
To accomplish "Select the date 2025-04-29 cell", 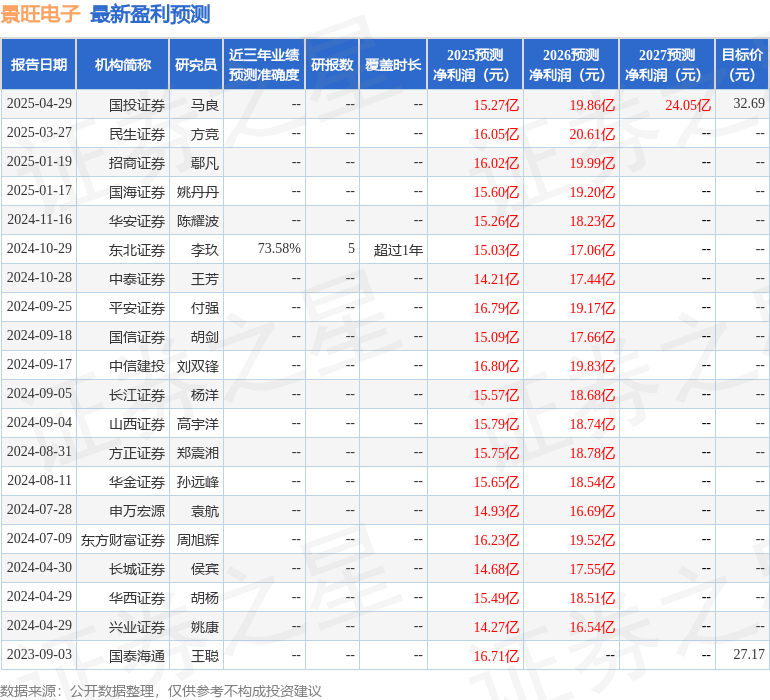I will pos(39,104).
